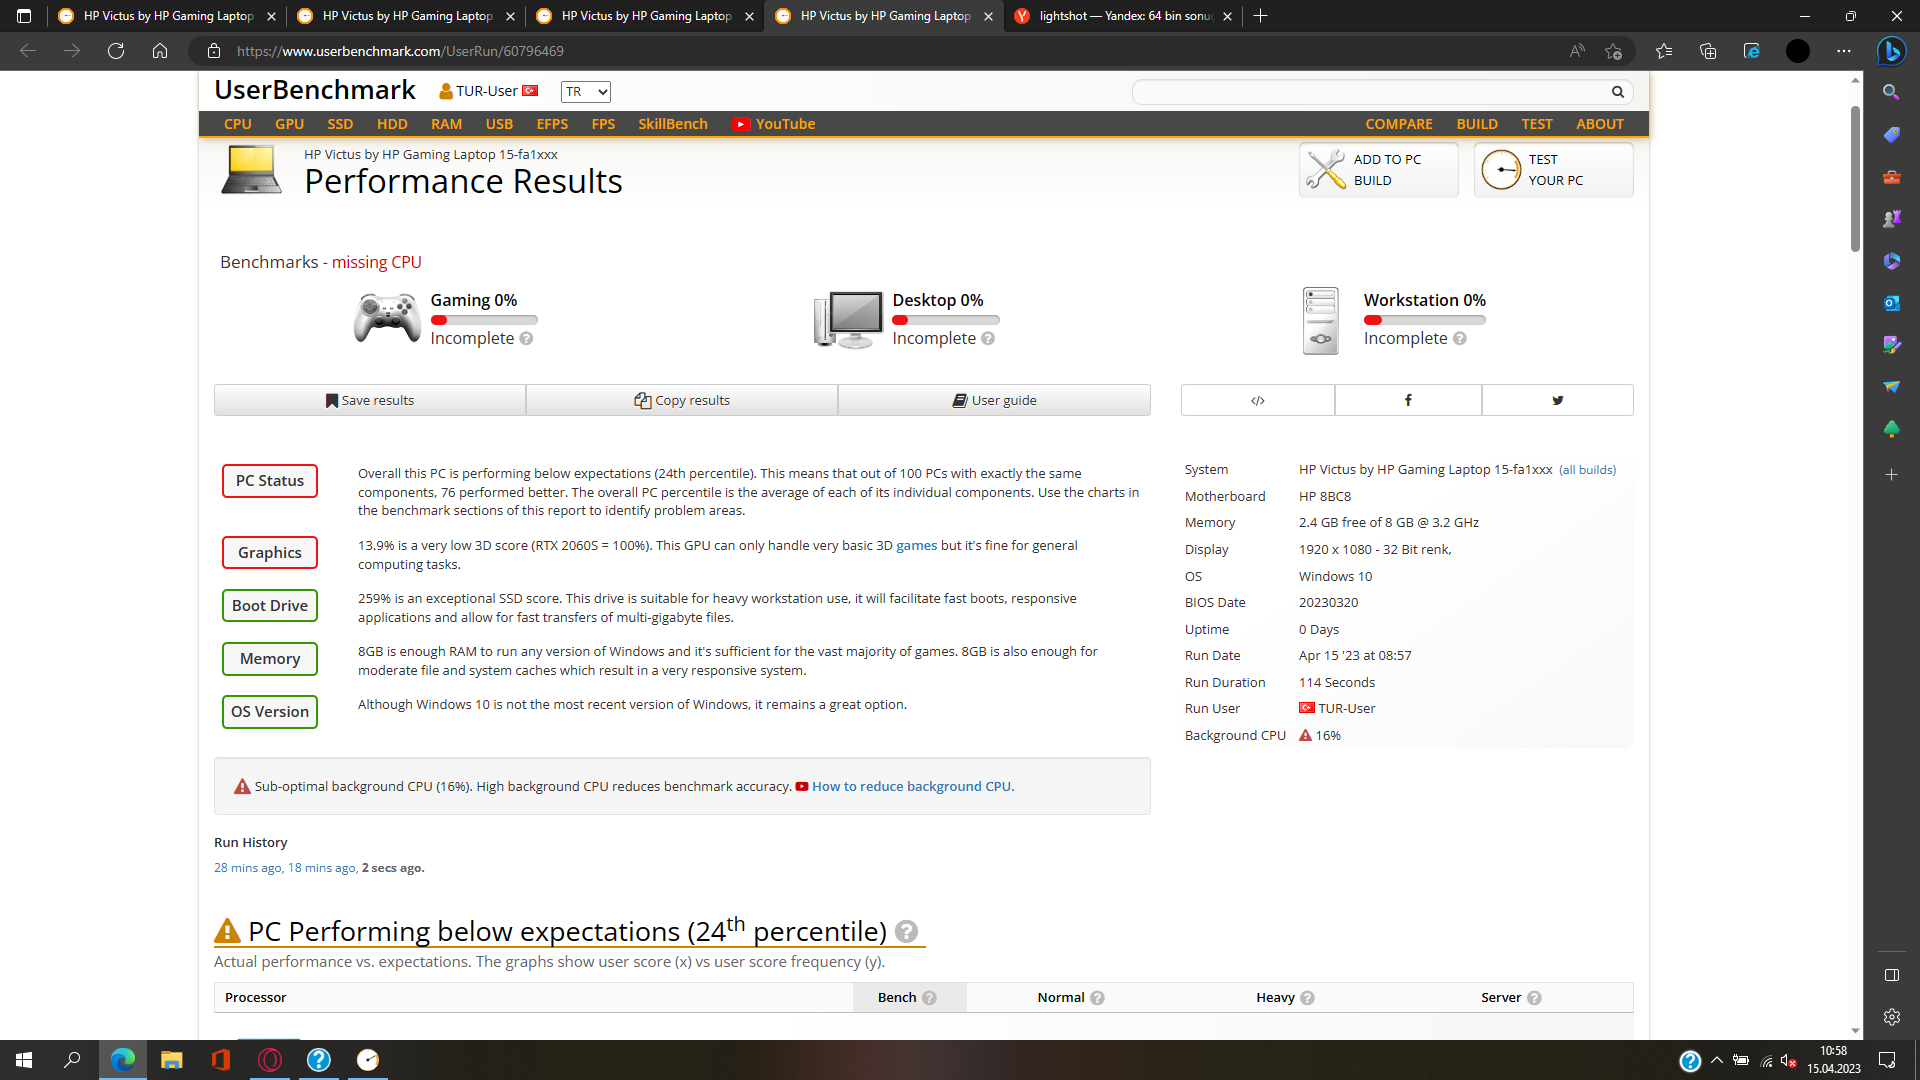Click Copy results button
The image size is (1920, 1080).
coord(682,400)
